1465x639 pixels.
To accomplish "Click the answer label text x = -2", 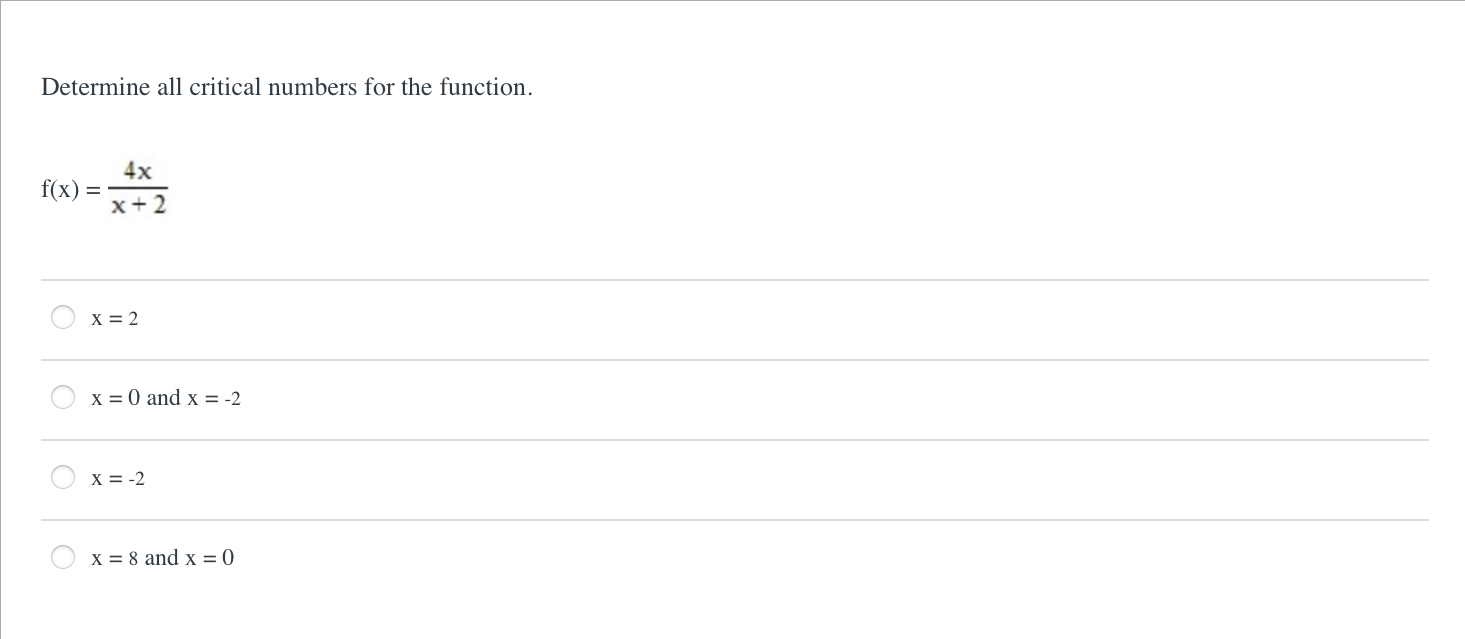I will pyautogui.click(x=118, y=478).
